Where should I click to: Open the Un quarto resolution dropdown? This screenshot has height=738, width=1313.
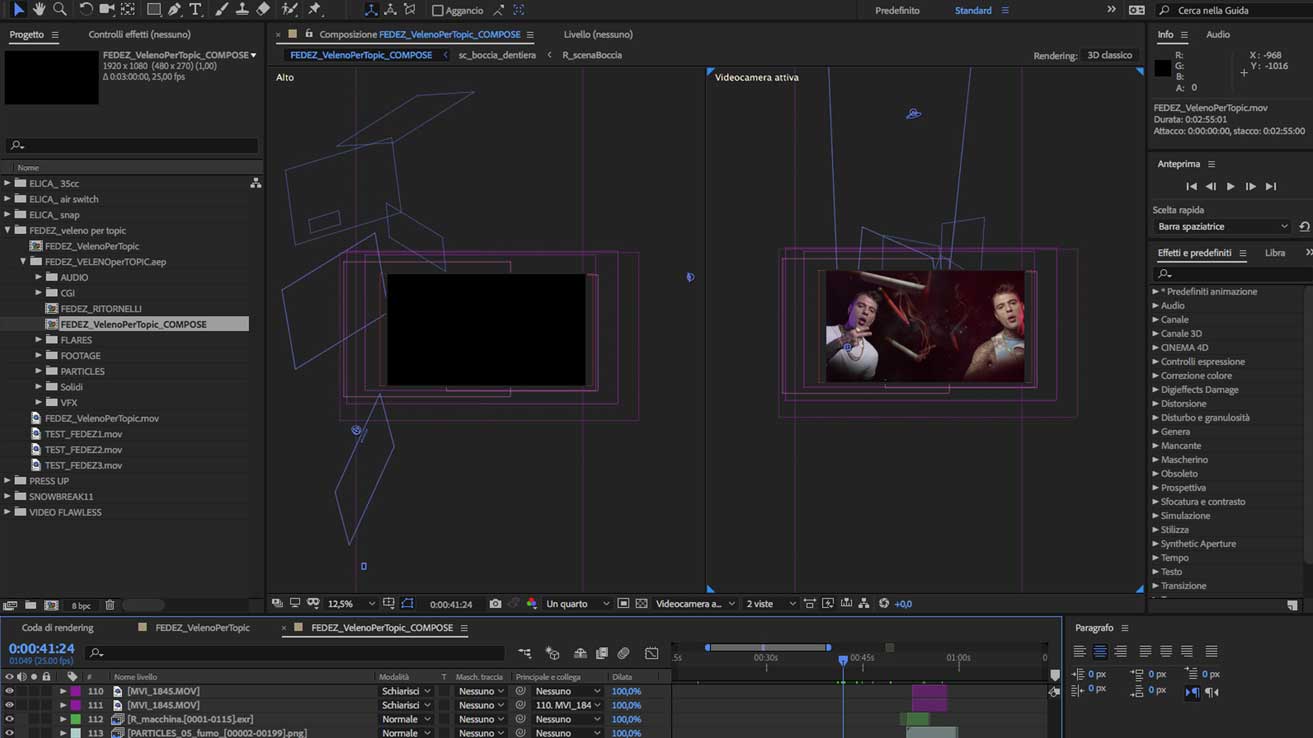[x=577, y=604]
